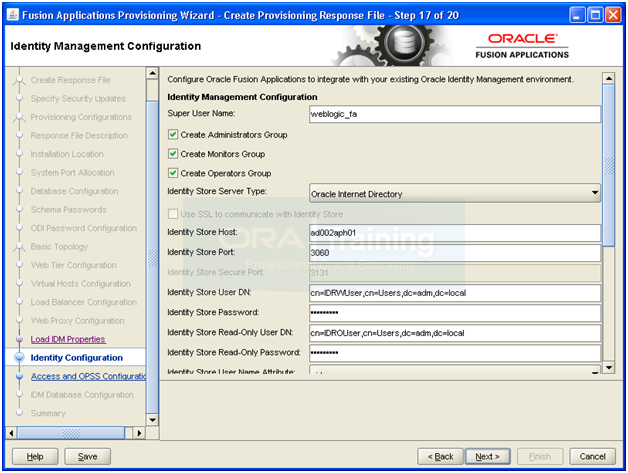The width and height of the screenshot is (628, 473).
Task: Click the sidebar horizontal scrollbar thumb
Action: (71, 433)
